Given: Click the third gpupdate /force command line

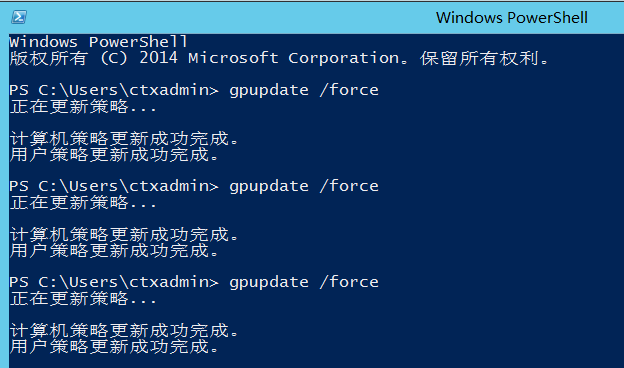Looking at the screenshot, I should 194,282.
